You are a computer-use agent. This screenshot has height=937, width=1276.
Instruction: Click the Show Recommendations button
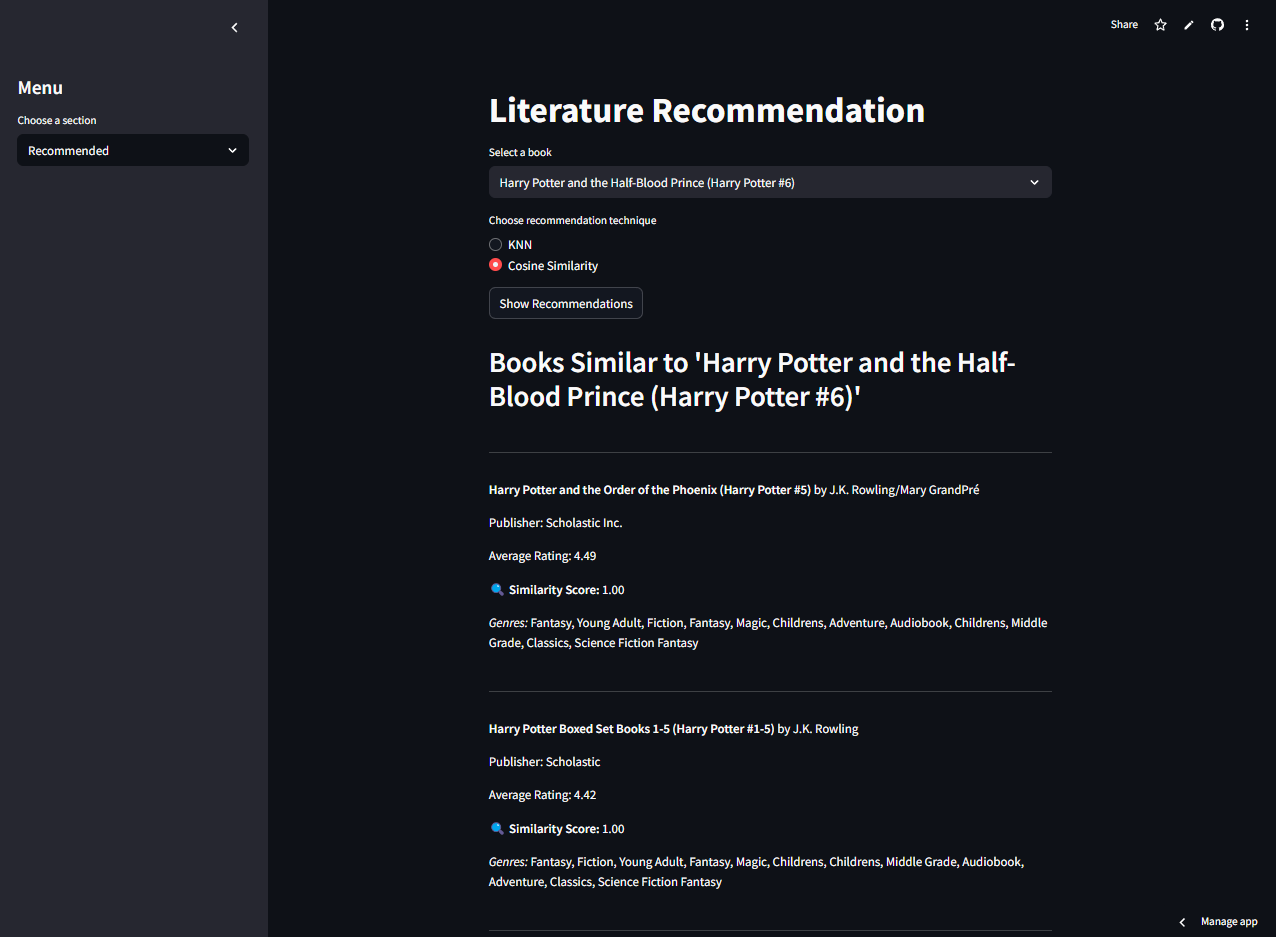[566, 303]
